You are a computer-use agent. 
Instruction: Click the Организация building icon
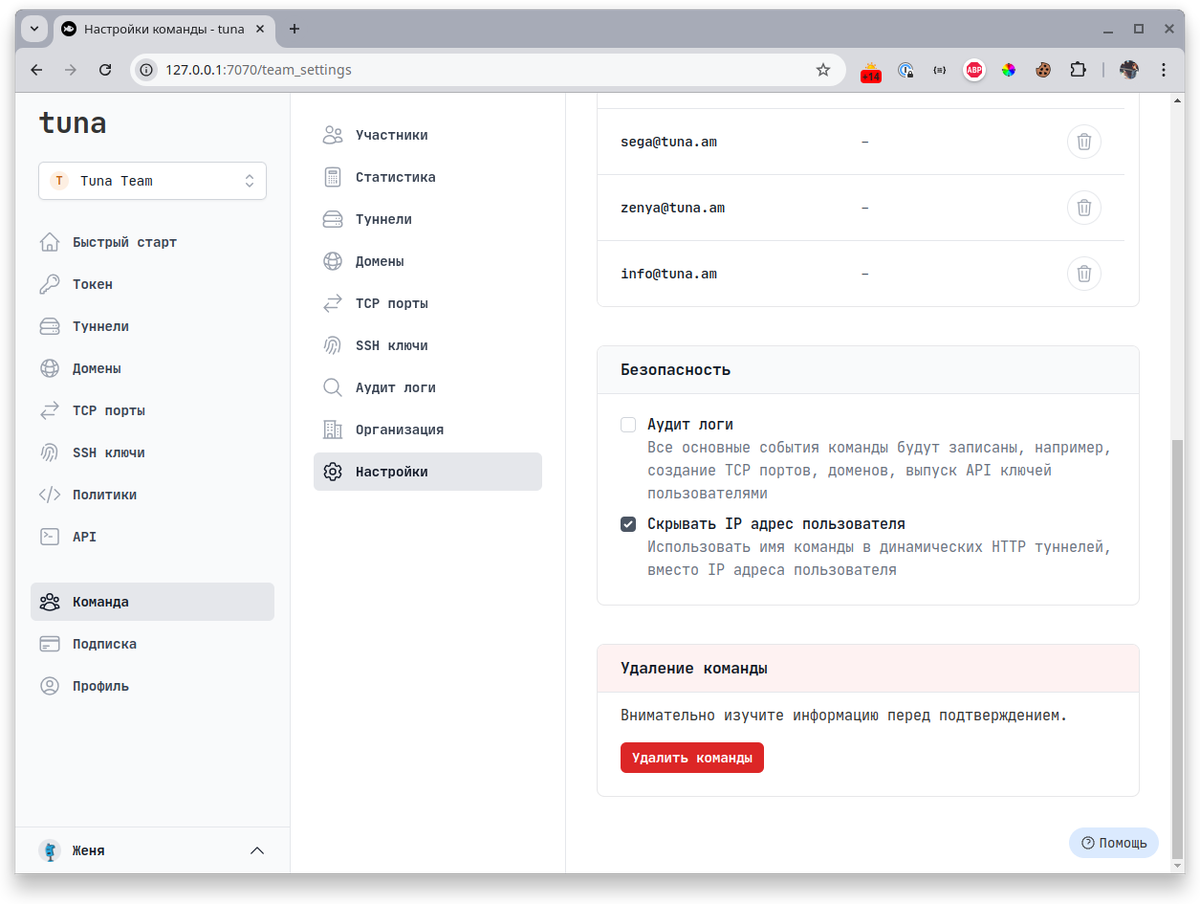point(333,429)
